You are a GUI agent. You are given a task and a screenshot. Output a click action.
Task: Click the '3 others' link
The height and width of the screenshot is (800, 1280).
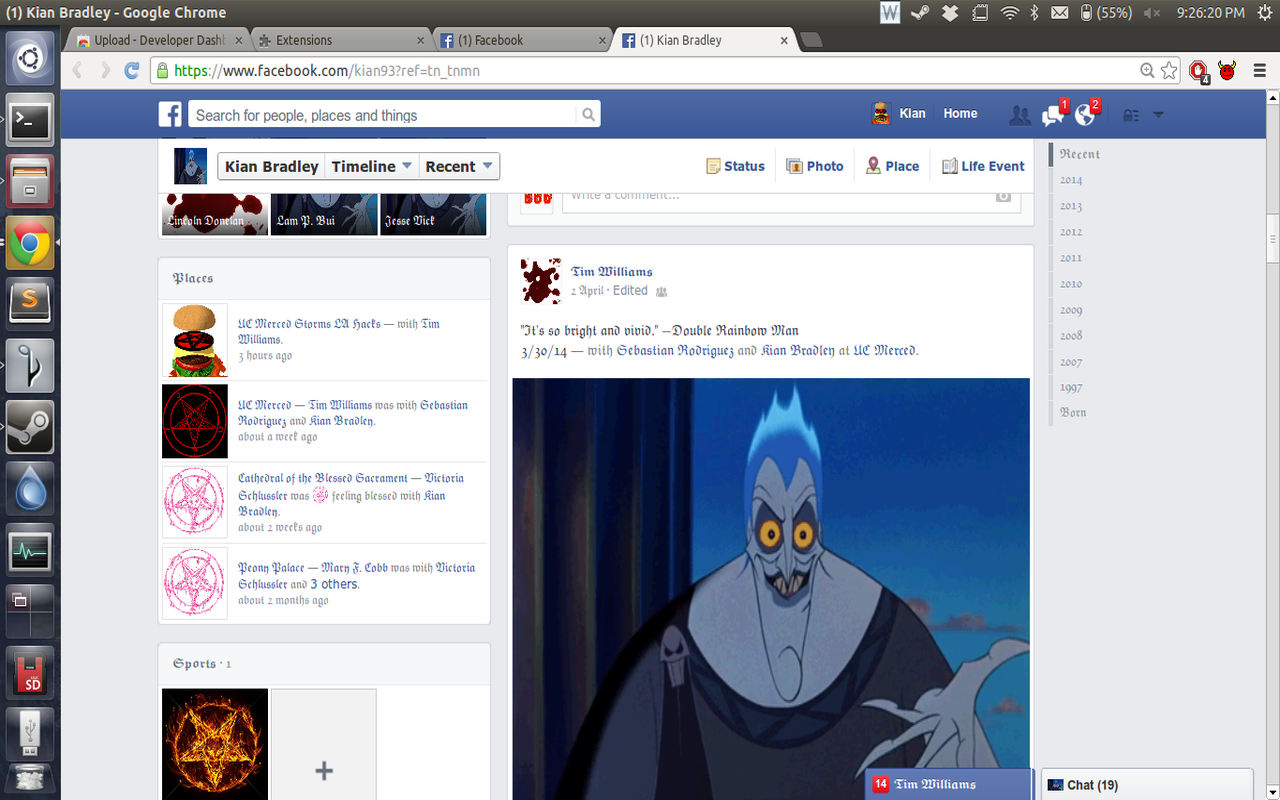(334, 584)
